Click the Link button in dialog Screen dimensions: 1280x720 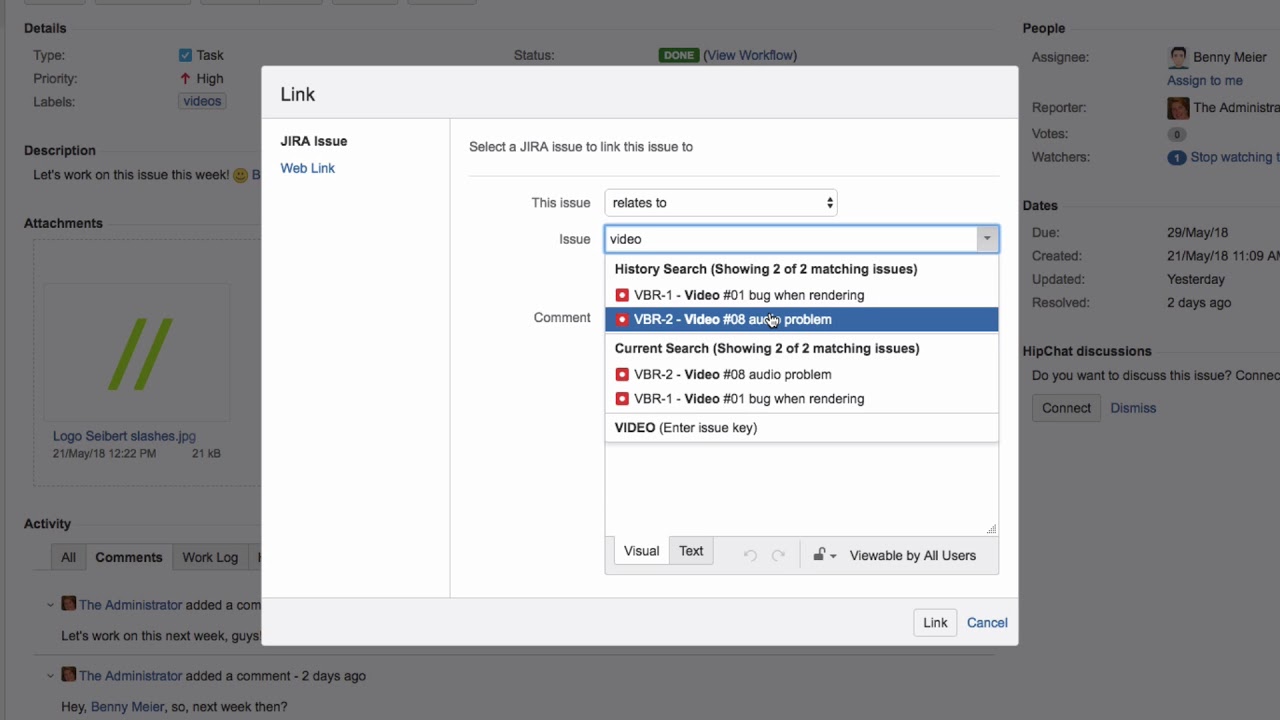pyautogui.click(x=935, y=622)
